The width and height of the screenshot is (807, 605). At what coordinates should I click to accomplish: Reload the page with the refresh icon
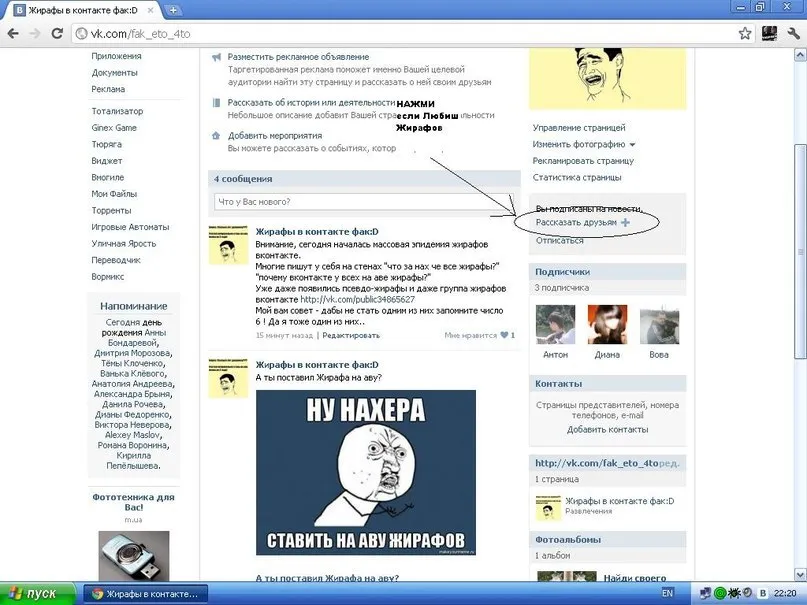[x=57, y=34]
